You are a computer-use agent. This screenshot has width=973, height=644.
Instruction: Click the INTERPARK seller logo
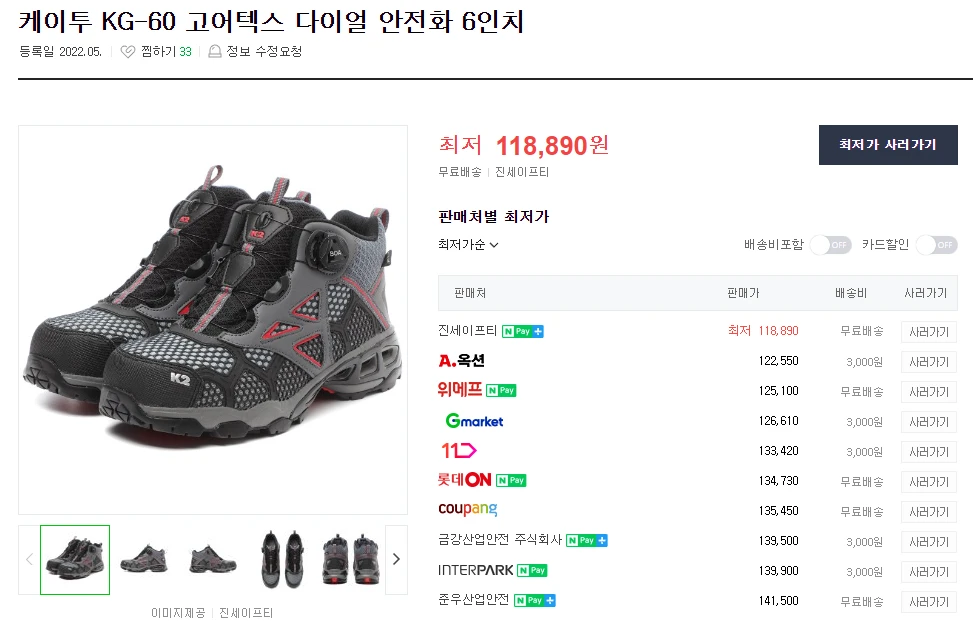pyautogui.click(x=476, y=570)
